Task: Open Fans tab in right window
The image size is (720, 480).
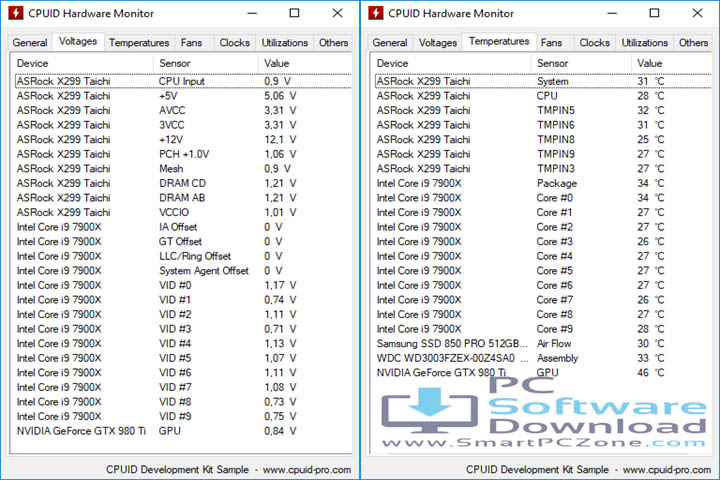Action: coord(551,43)
